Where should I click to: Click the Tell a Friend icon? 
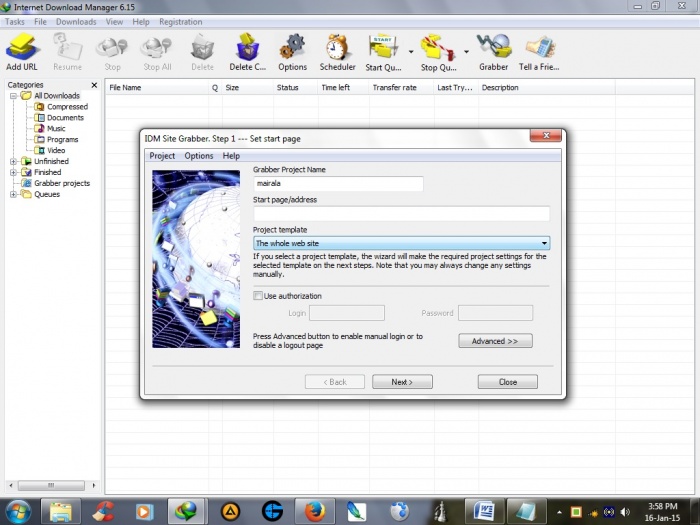[539, 52]
